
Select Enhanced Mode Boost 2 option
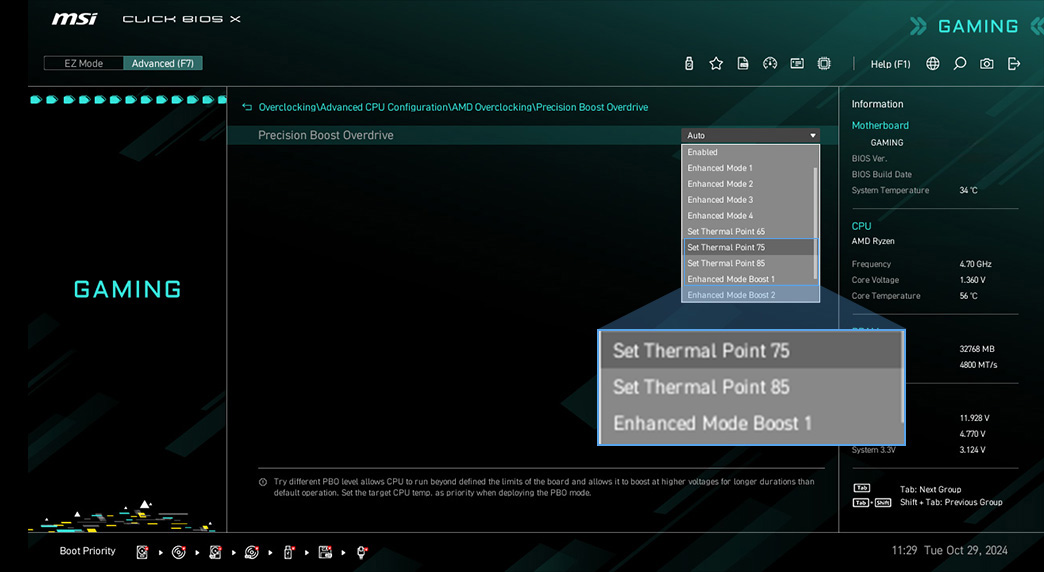tap(748, 295)
